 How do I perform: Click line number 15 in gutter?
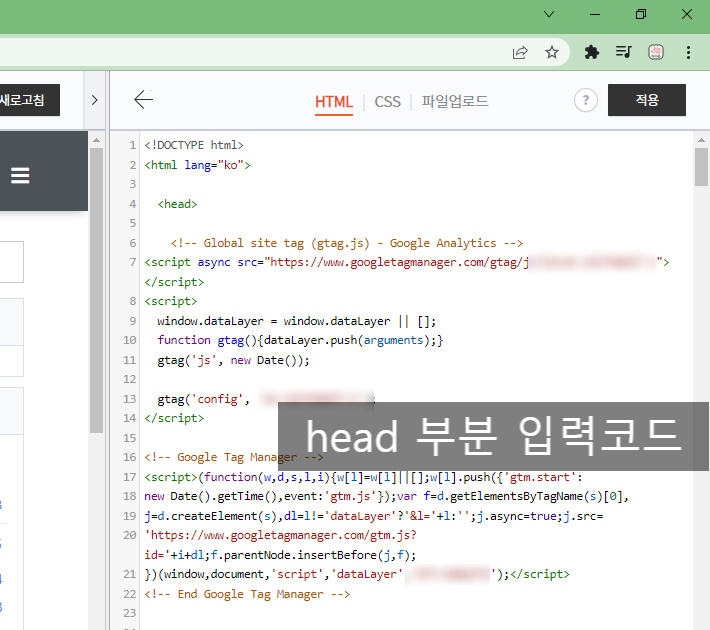[130, 438]
